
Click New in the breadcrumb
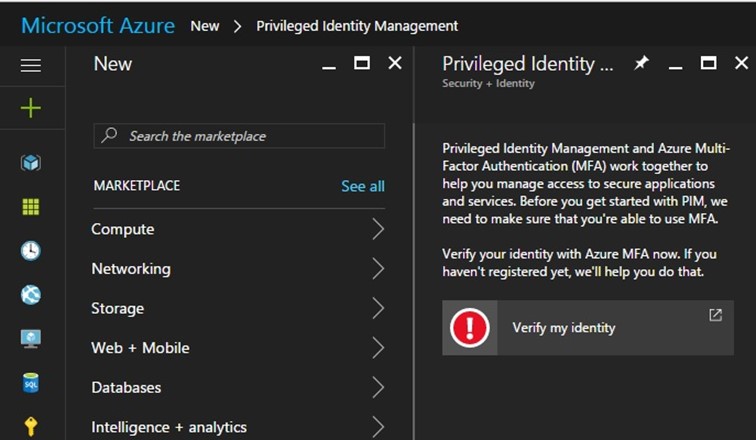click(x=204, y=26)
